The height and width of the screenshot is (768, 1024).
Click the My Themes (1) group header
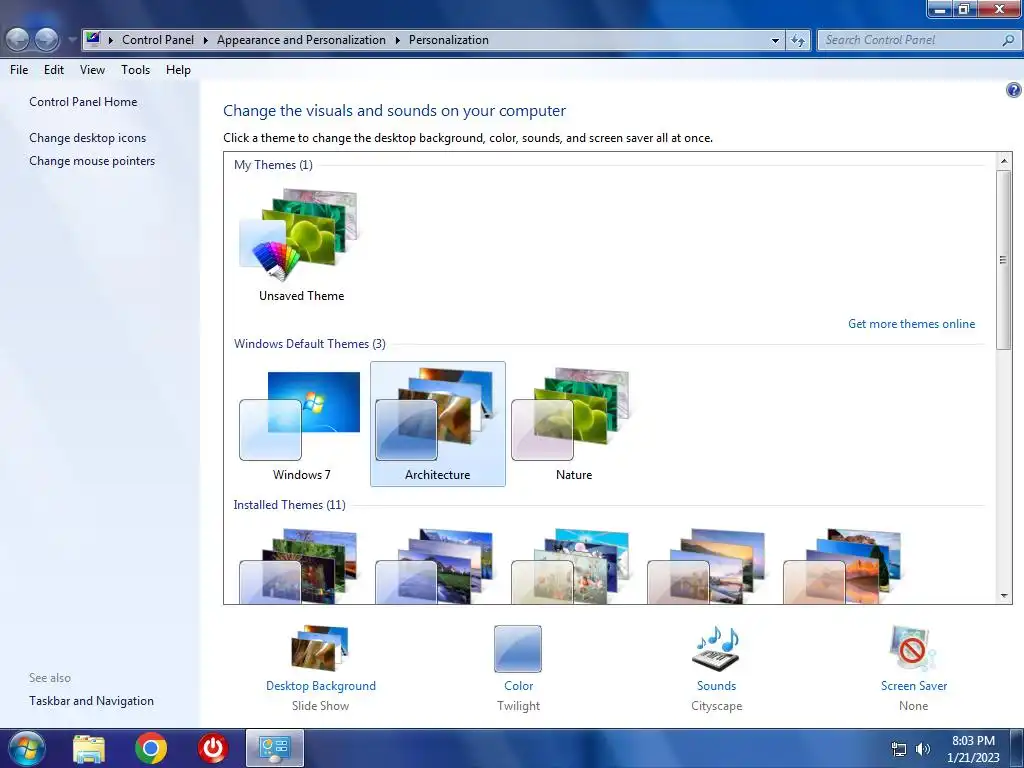click(273, 165)
